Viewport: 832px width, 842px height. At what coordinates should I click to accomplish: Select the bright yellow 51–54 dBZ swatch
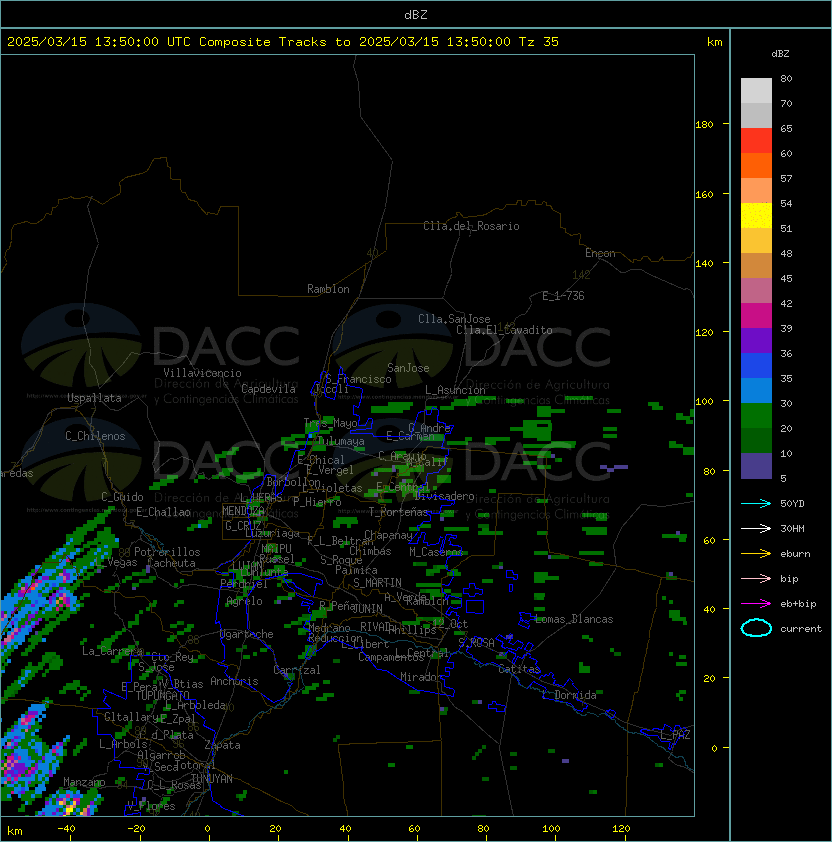tap(756, 216)
